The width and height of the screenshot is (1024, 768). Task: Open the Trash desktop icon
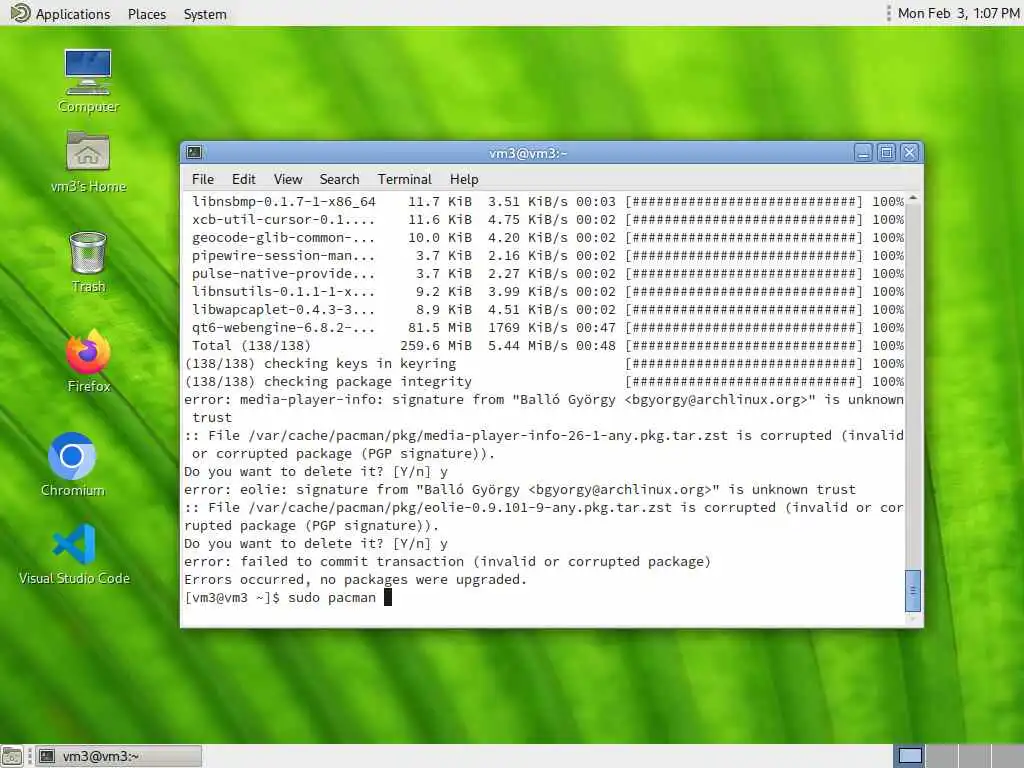click(88, 262)
